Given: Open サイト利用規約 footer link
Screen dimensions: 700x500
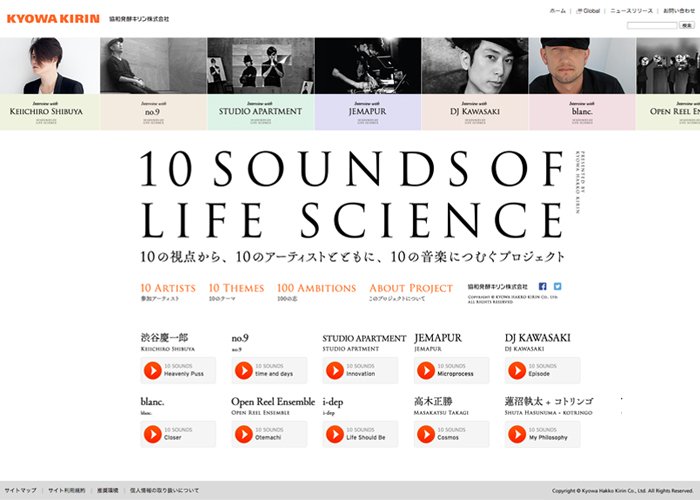Looking at the screenshot, I should 67,490.
